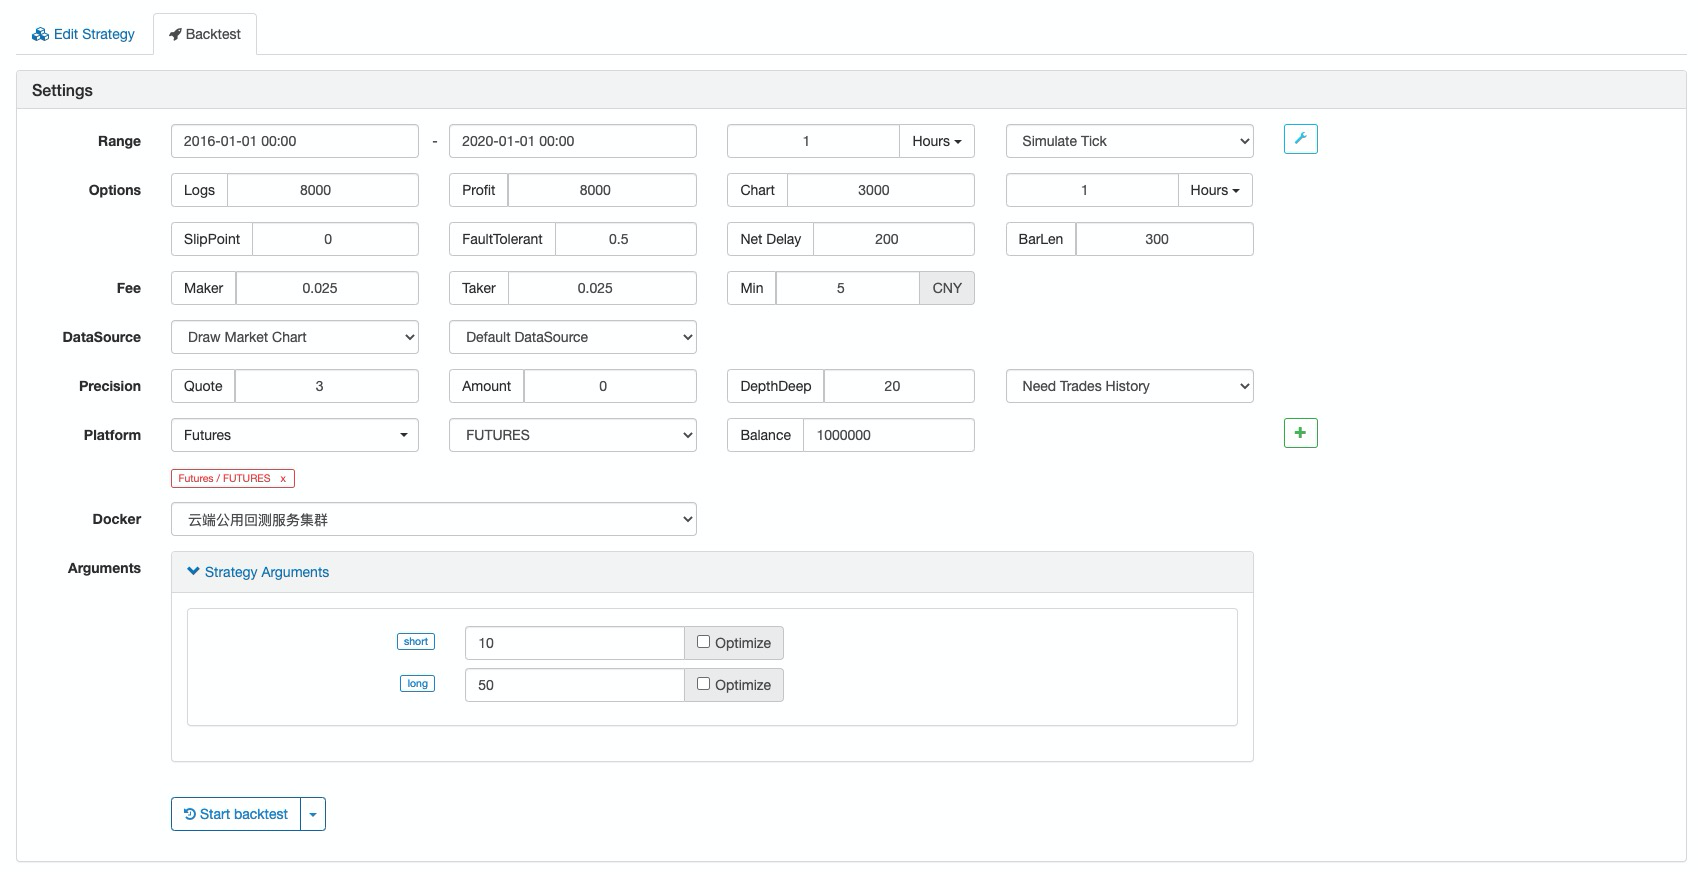
Task: Open the Simulate Tick mode dropdown
Action: click(1129, 141)
